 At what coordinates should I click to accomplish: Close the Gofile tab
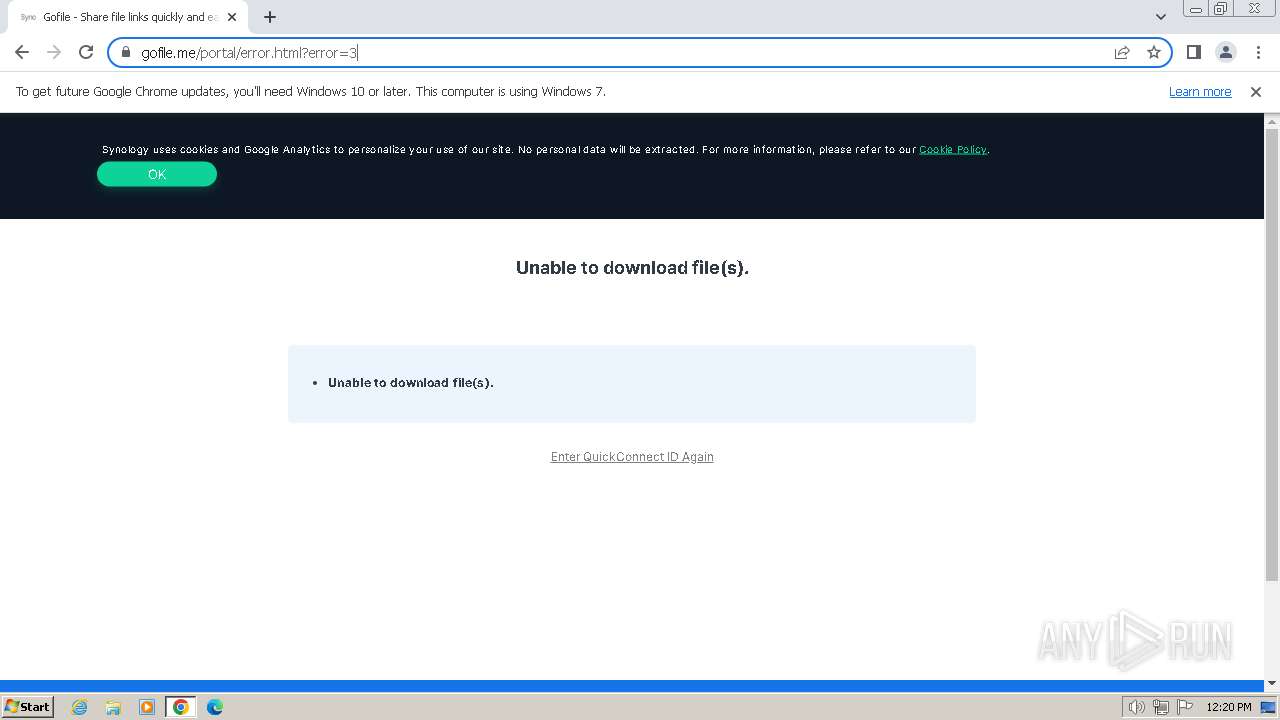232,17
